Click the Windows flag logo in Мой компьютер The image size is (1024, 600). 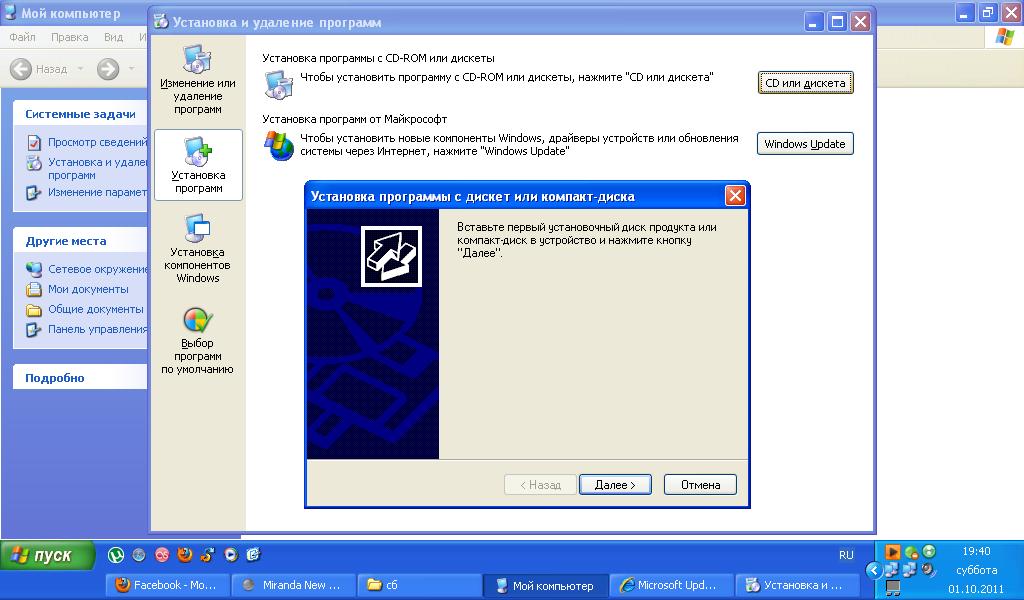coord(1004,37)
